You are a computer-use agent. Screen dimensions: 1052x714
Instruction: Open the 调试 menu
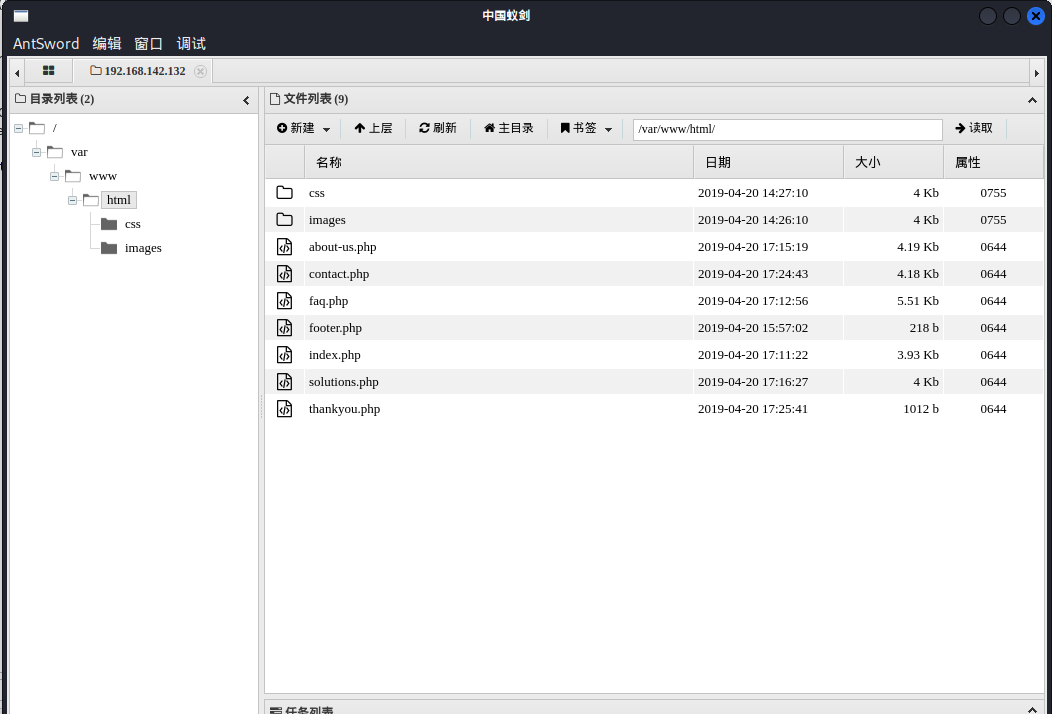[191, 44]
